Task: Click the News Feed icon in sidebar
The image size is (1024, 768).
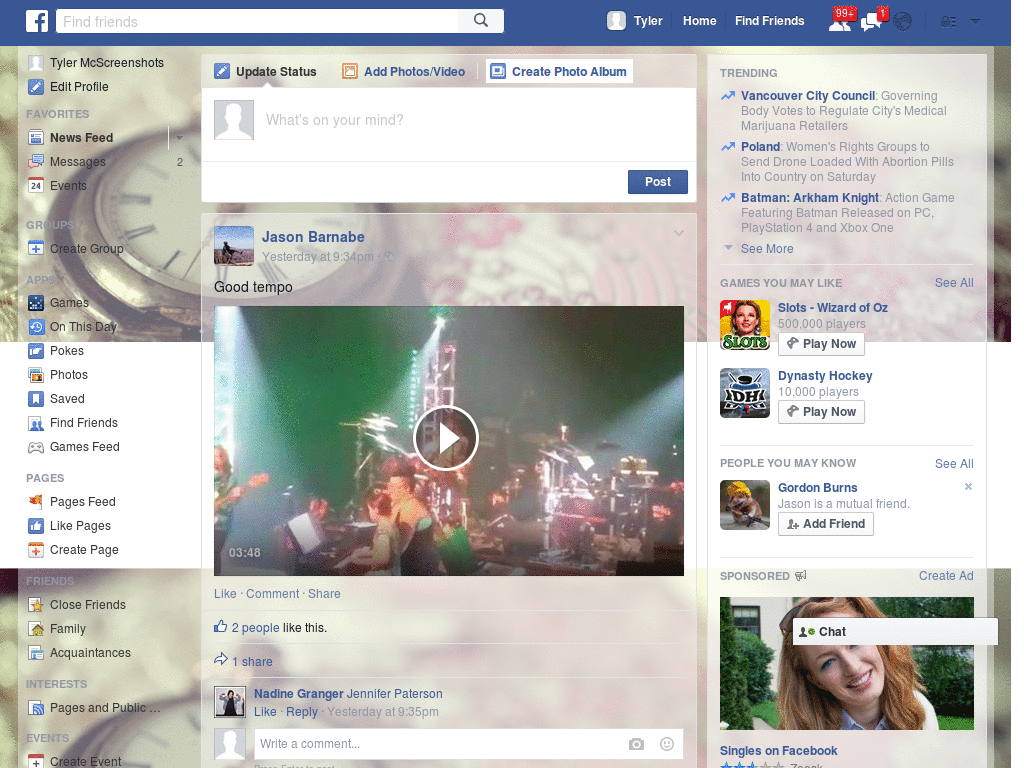Action: [36, 138]
